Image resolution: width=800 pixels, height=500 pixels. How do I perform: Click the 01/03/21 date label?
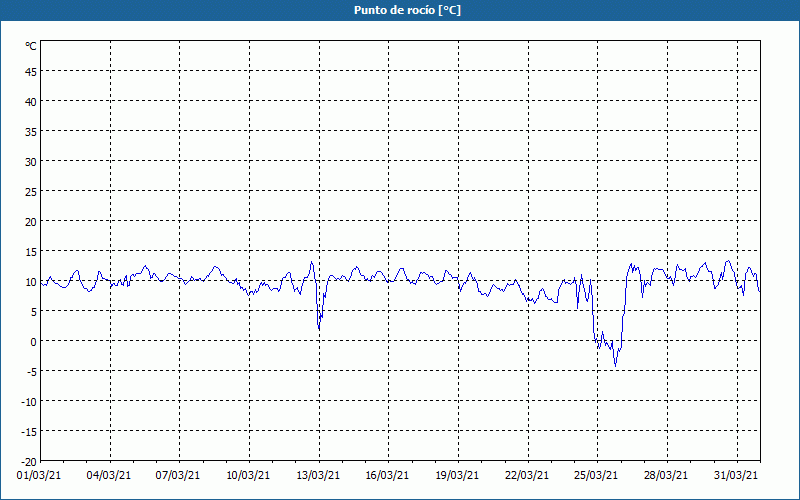coord(39,475)
